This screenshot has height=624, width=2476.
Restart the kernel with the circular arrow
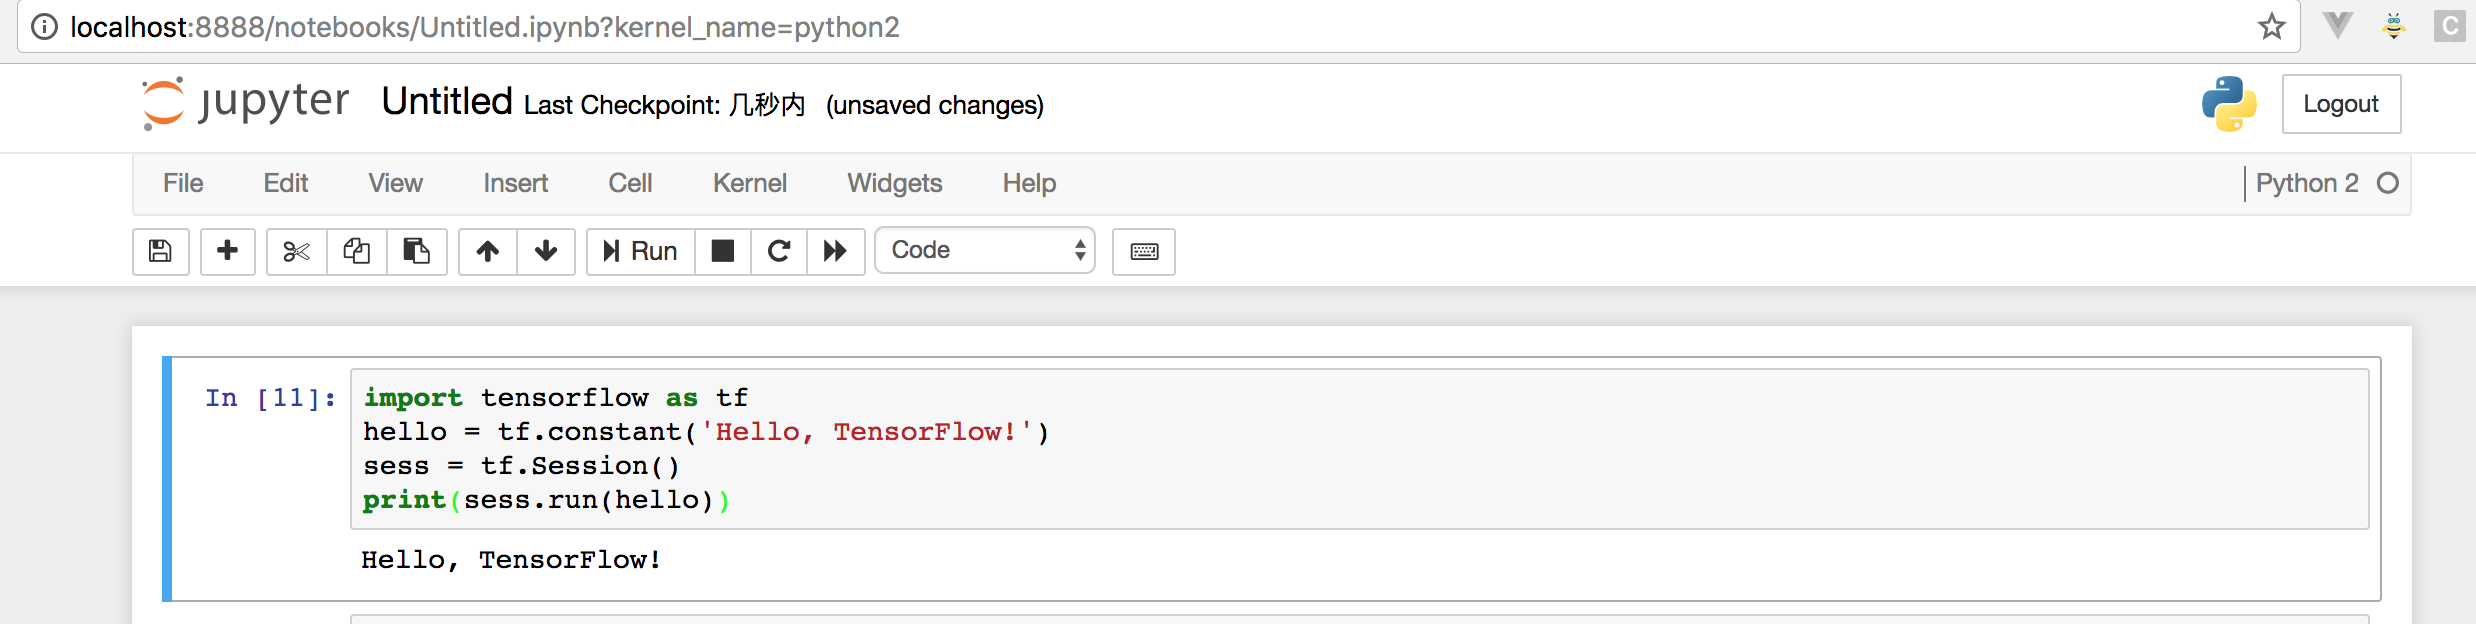pyautogui.click(x=779, y=251)
